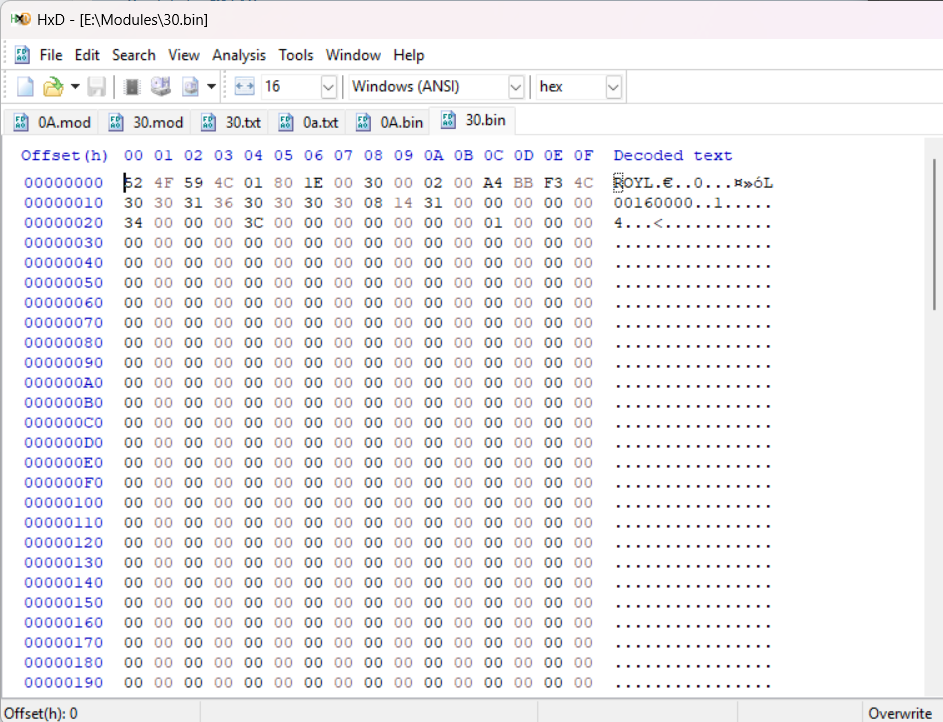Click decoded text 00160000..1 in second row
This screenshot has width=943, height=722.
(x=668, y=203)
